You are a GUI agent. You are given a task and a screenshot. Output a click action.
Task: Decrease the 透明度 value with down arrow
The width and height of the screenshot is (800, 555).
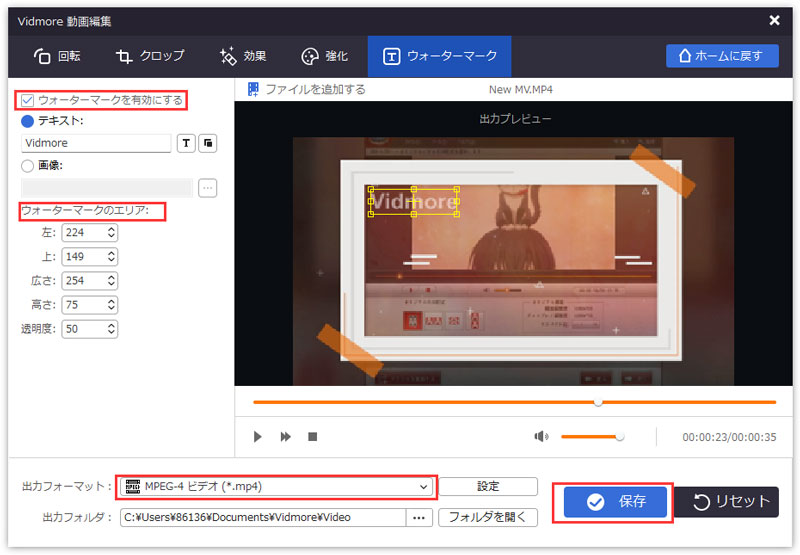tap(111, 333)
